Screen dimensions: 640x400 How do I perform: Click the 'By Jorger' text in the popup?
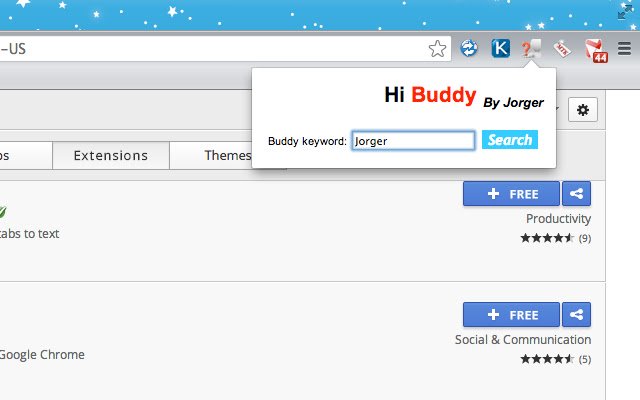coord(513,102)
